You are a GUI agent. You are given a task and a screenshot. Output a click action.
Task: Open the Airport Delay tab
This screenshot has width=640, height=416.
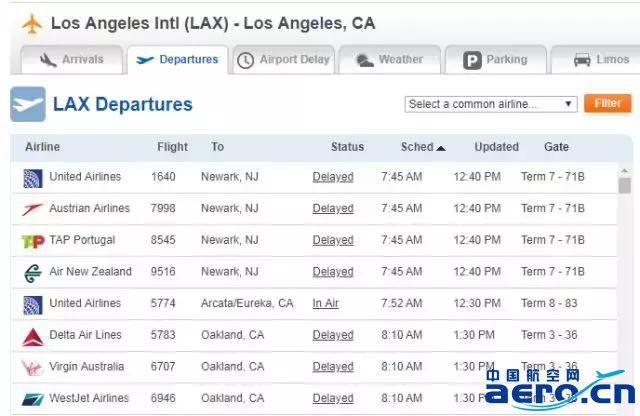284,60
